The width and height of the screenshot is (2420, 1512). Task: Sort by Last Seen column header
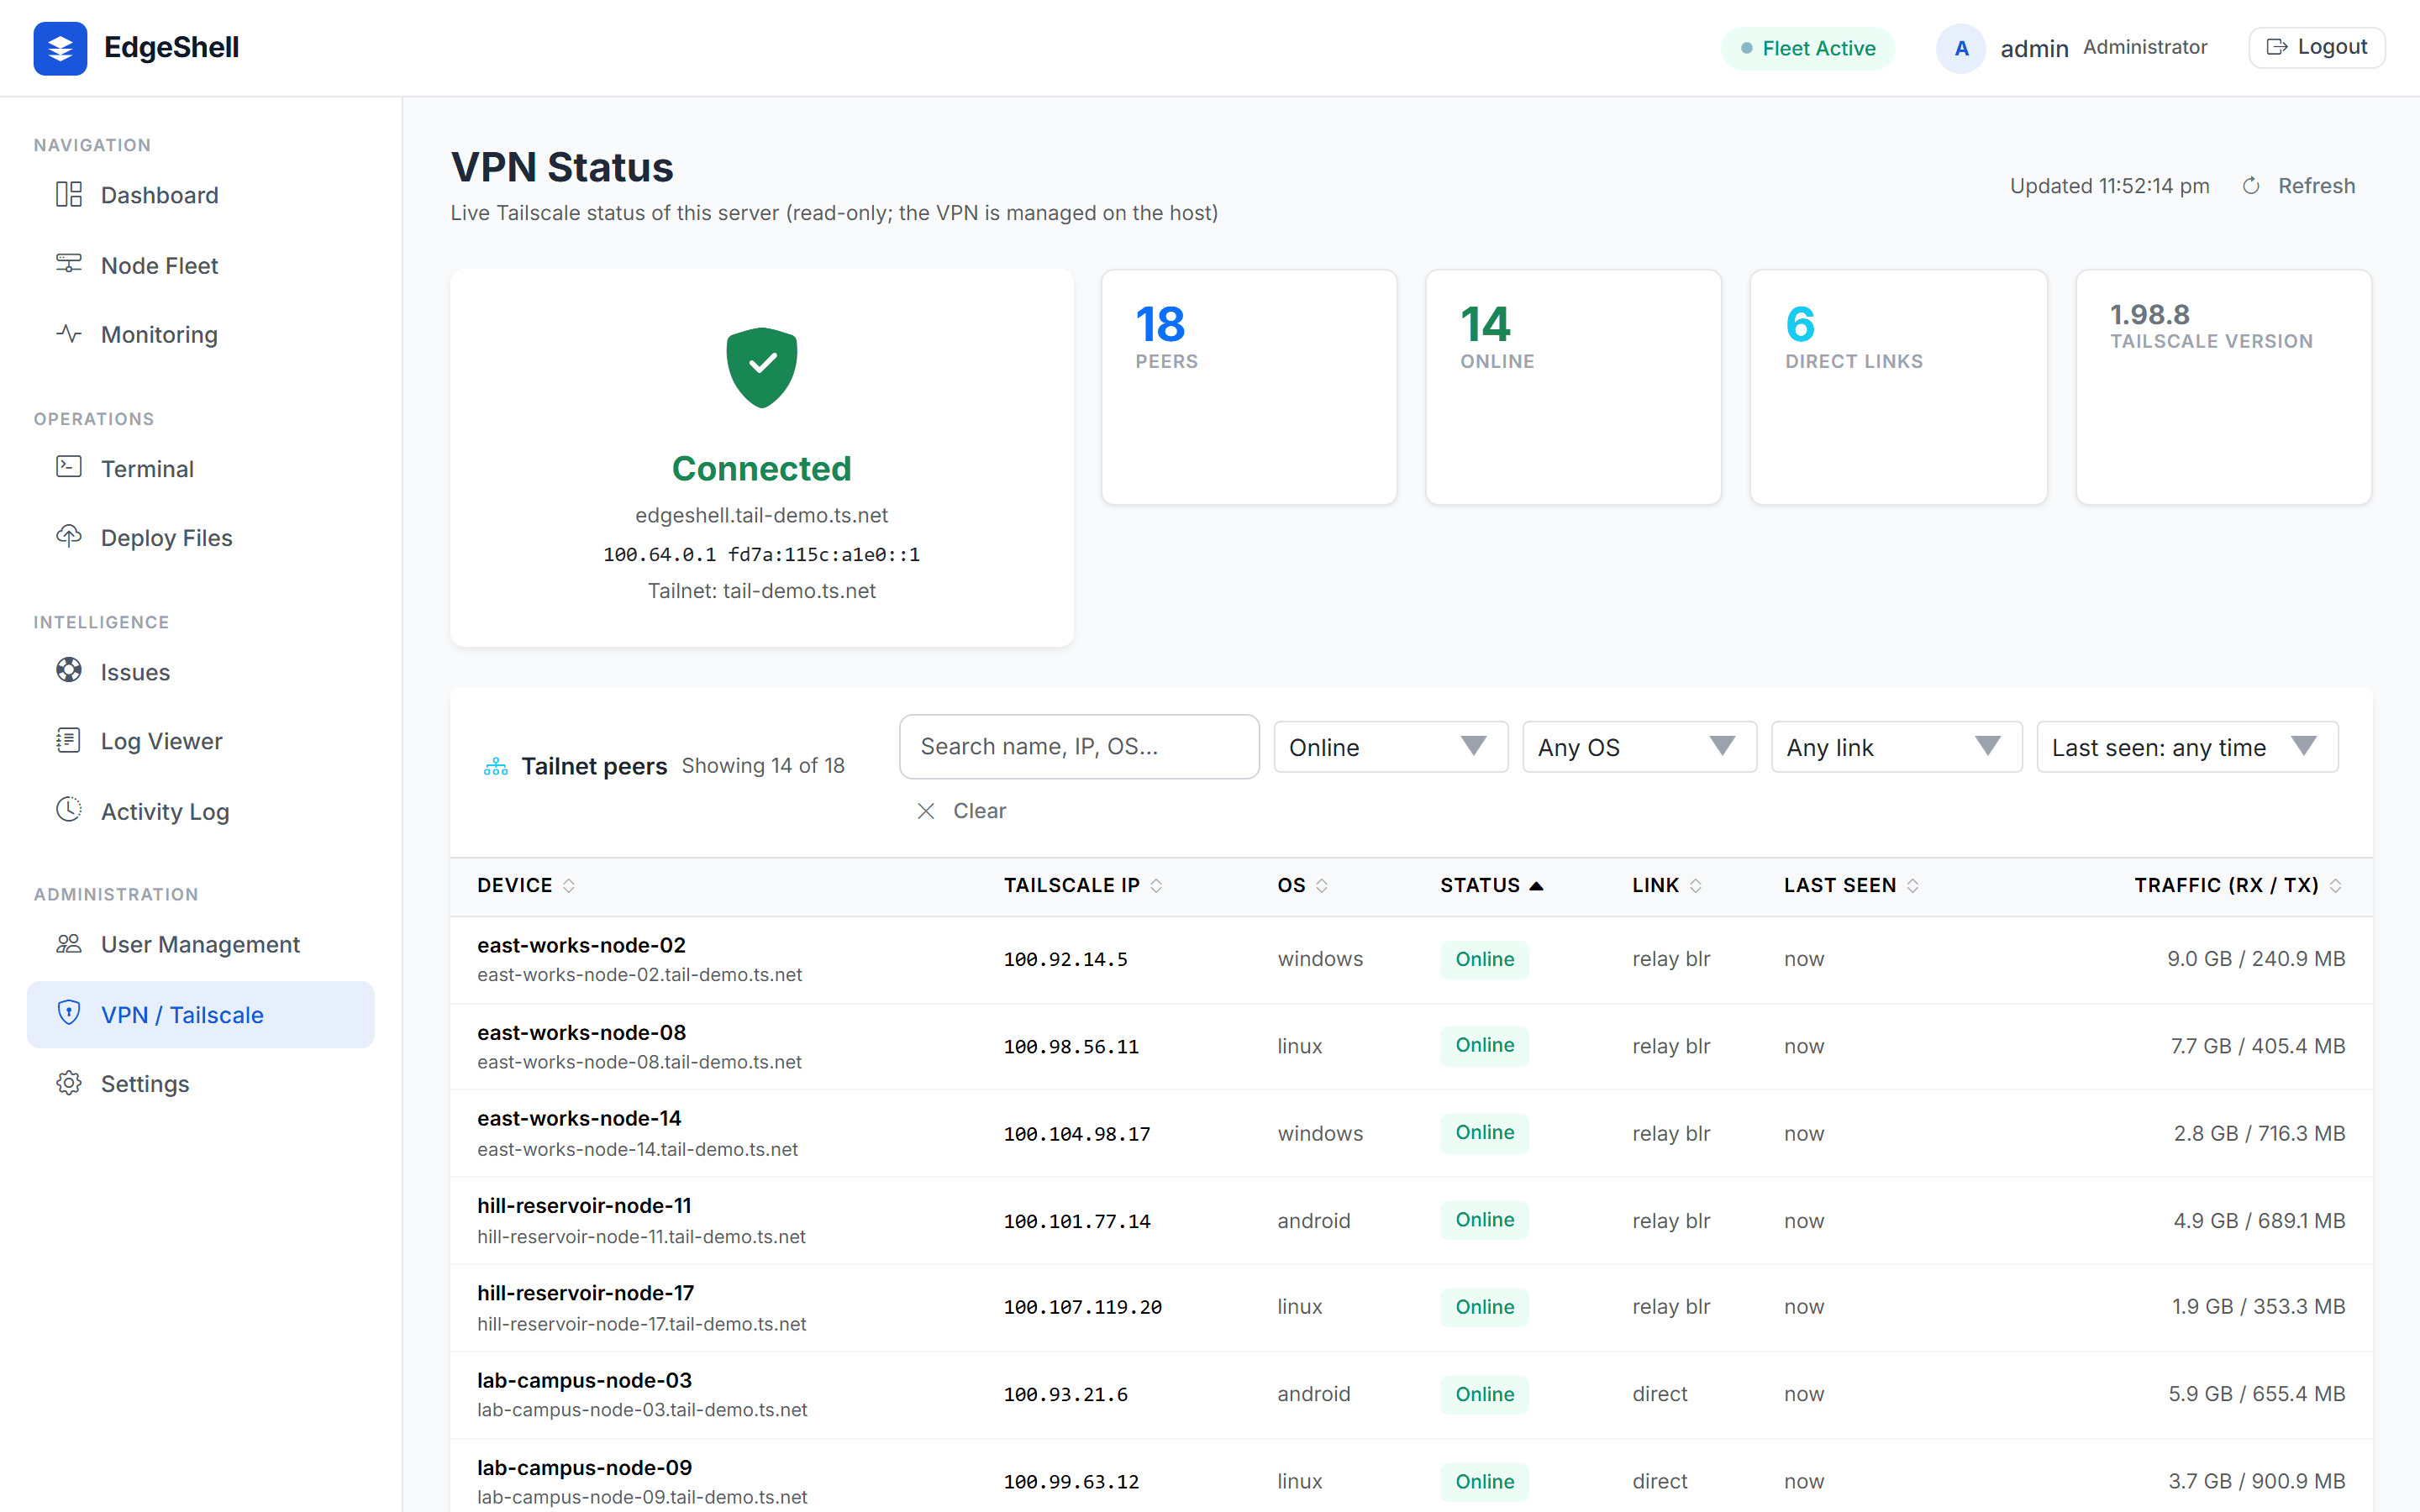point(1851,885)
